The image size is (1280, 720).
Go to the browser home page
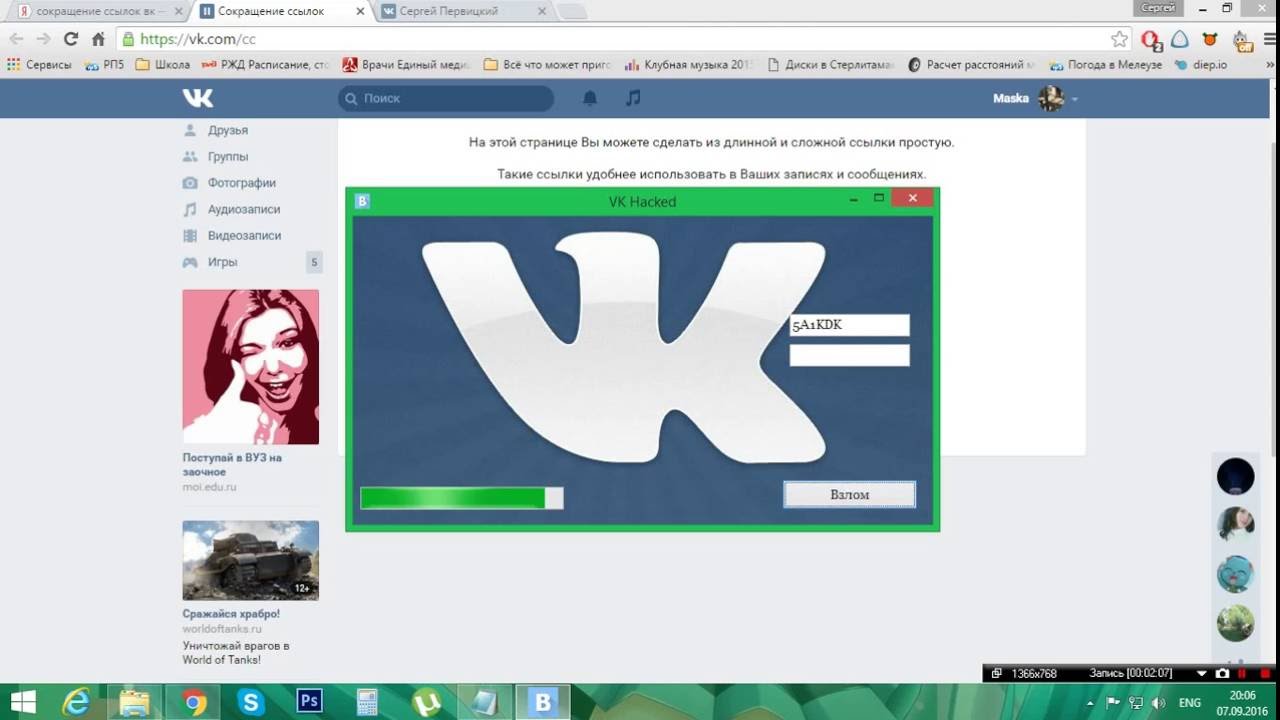pyautogui.click(x=98, y=39)
